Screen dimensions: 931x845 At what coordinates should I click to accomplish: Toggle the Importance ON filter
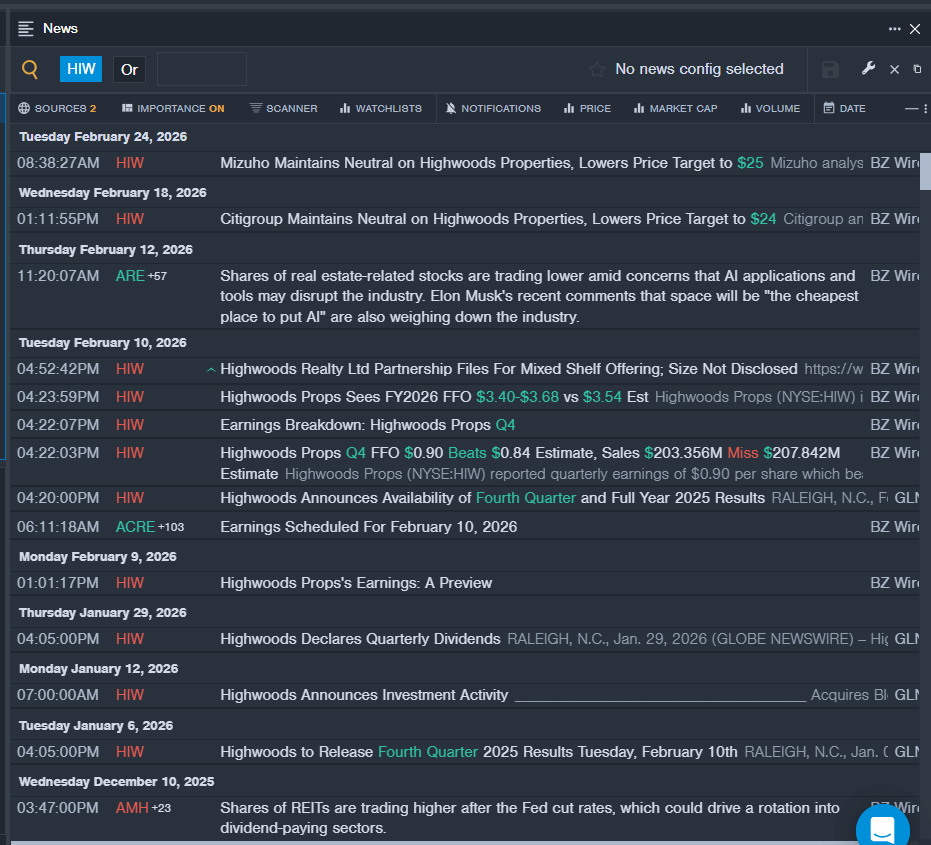[172, 108]
